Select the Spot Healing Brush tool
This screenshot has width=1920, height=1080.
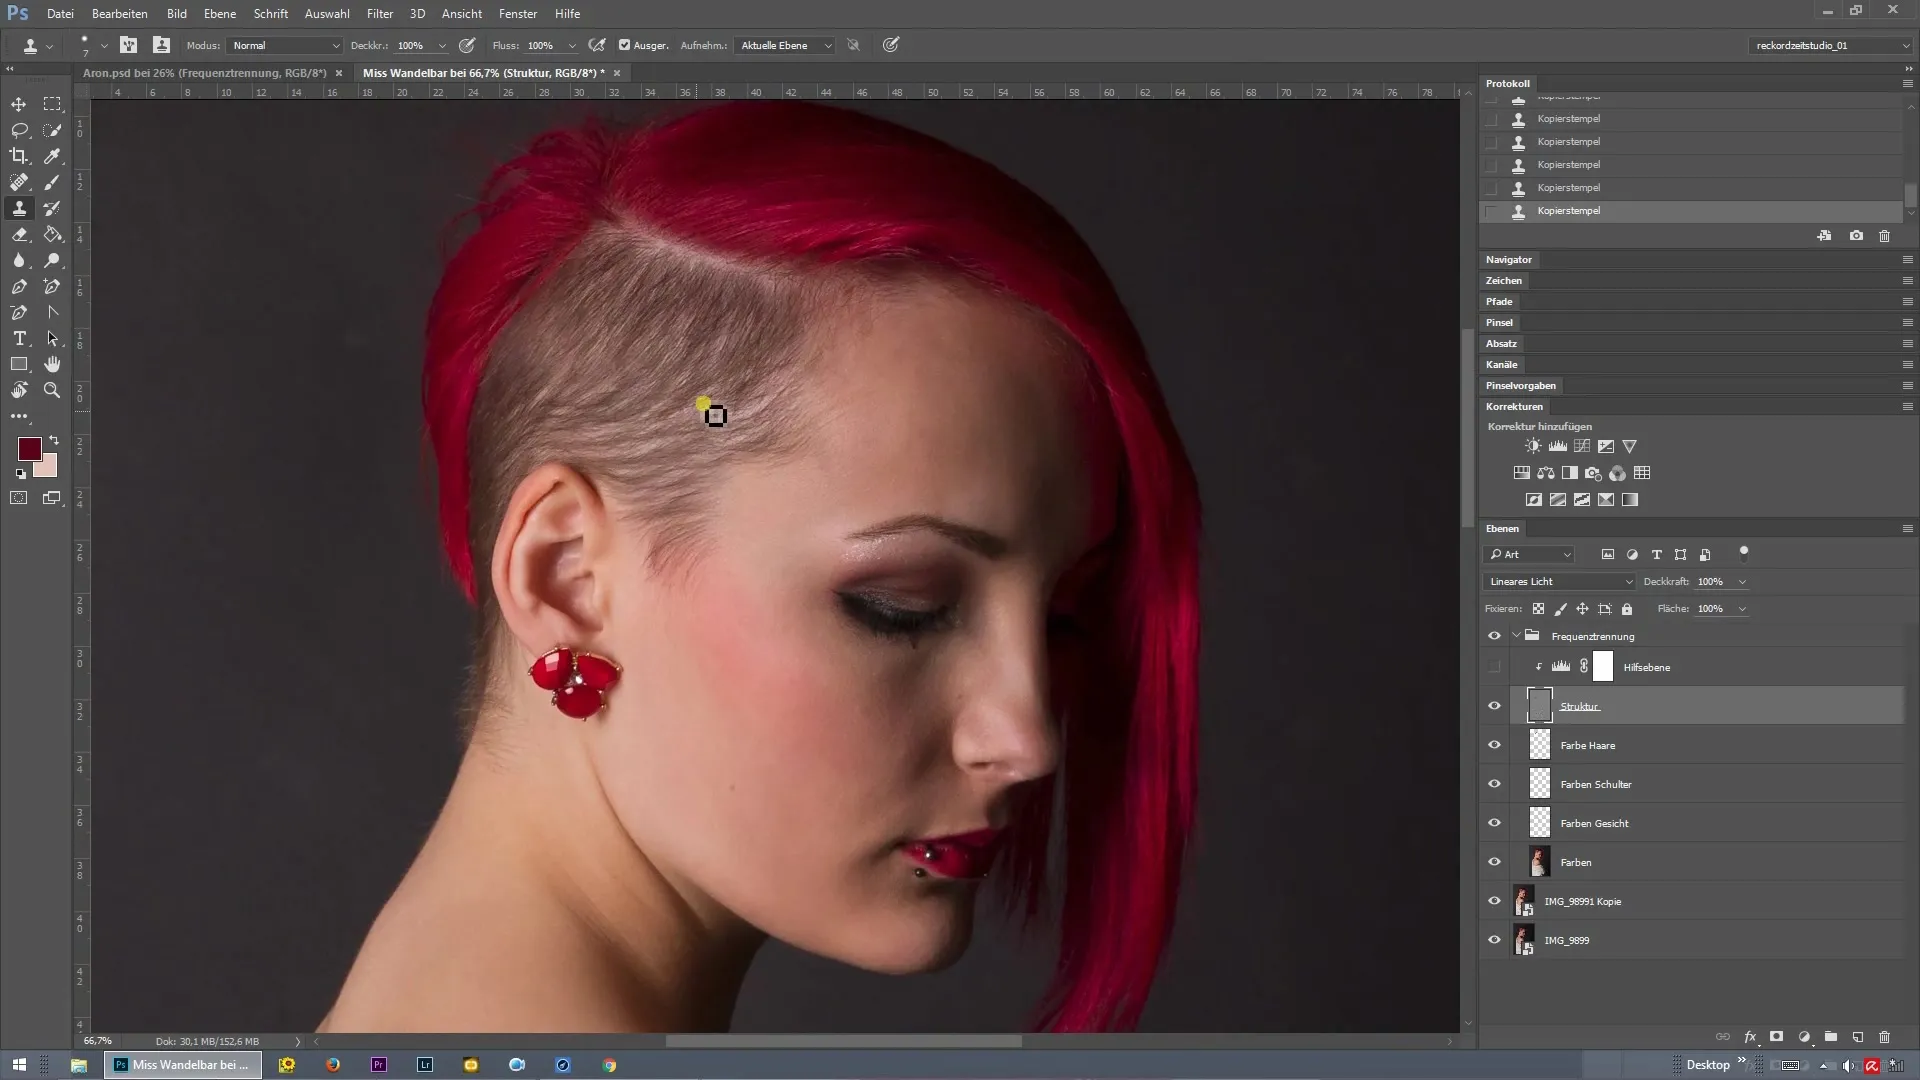click(x=19, y=182)
